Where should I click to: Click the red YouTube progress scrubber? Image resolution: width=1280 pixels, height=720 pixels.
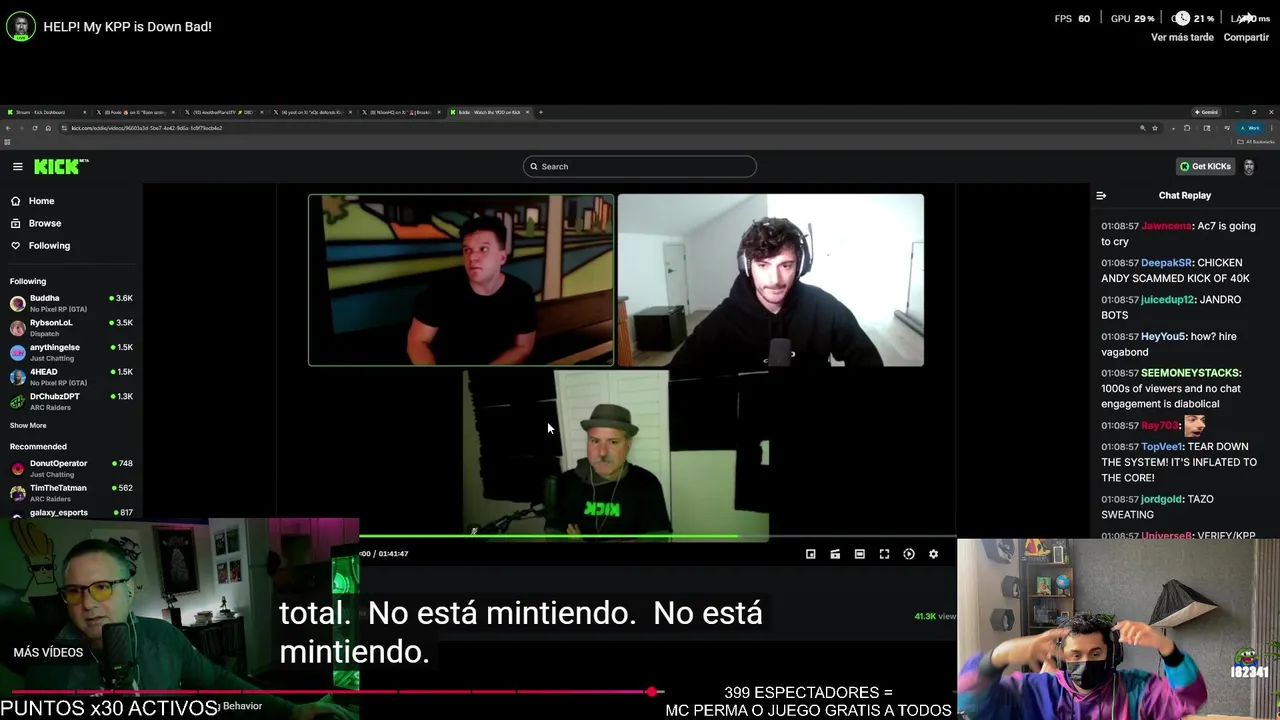point(652,692)
